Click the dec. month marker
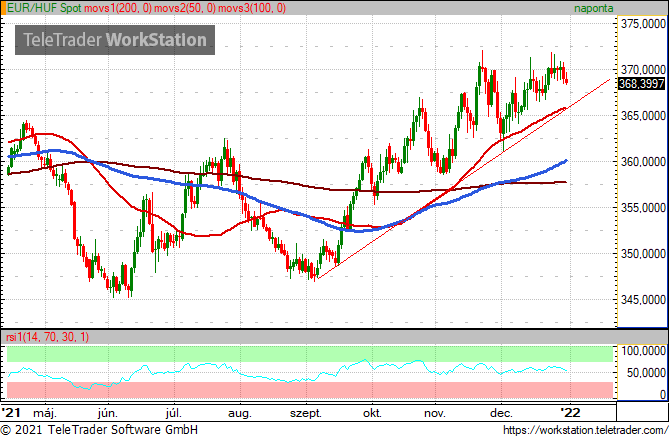 pos(501,413)
